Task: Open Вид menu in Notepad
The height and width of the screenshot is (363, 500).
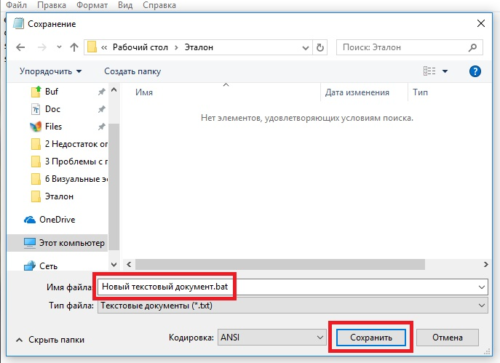Action: click(125, 5)
